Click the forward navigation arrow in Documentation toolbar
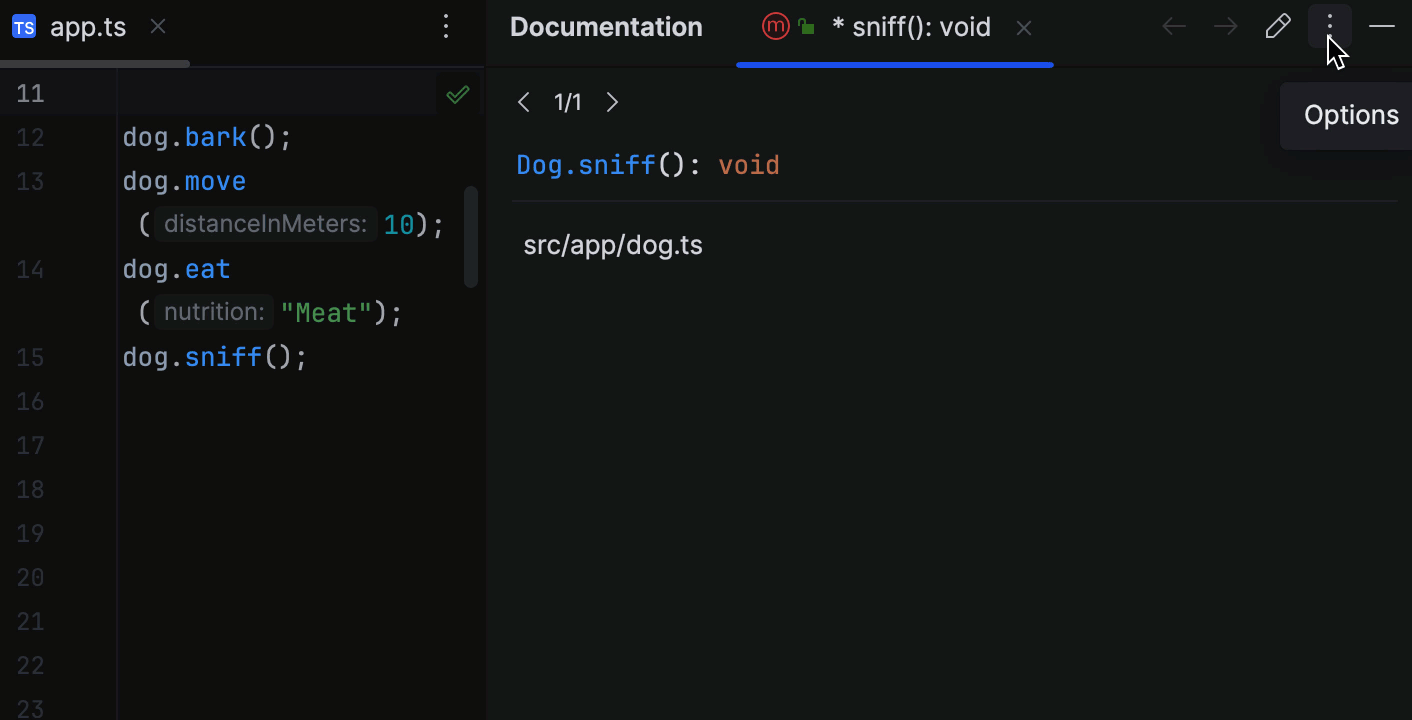This screenshot has width=1412, height=720. point(1225,26)
